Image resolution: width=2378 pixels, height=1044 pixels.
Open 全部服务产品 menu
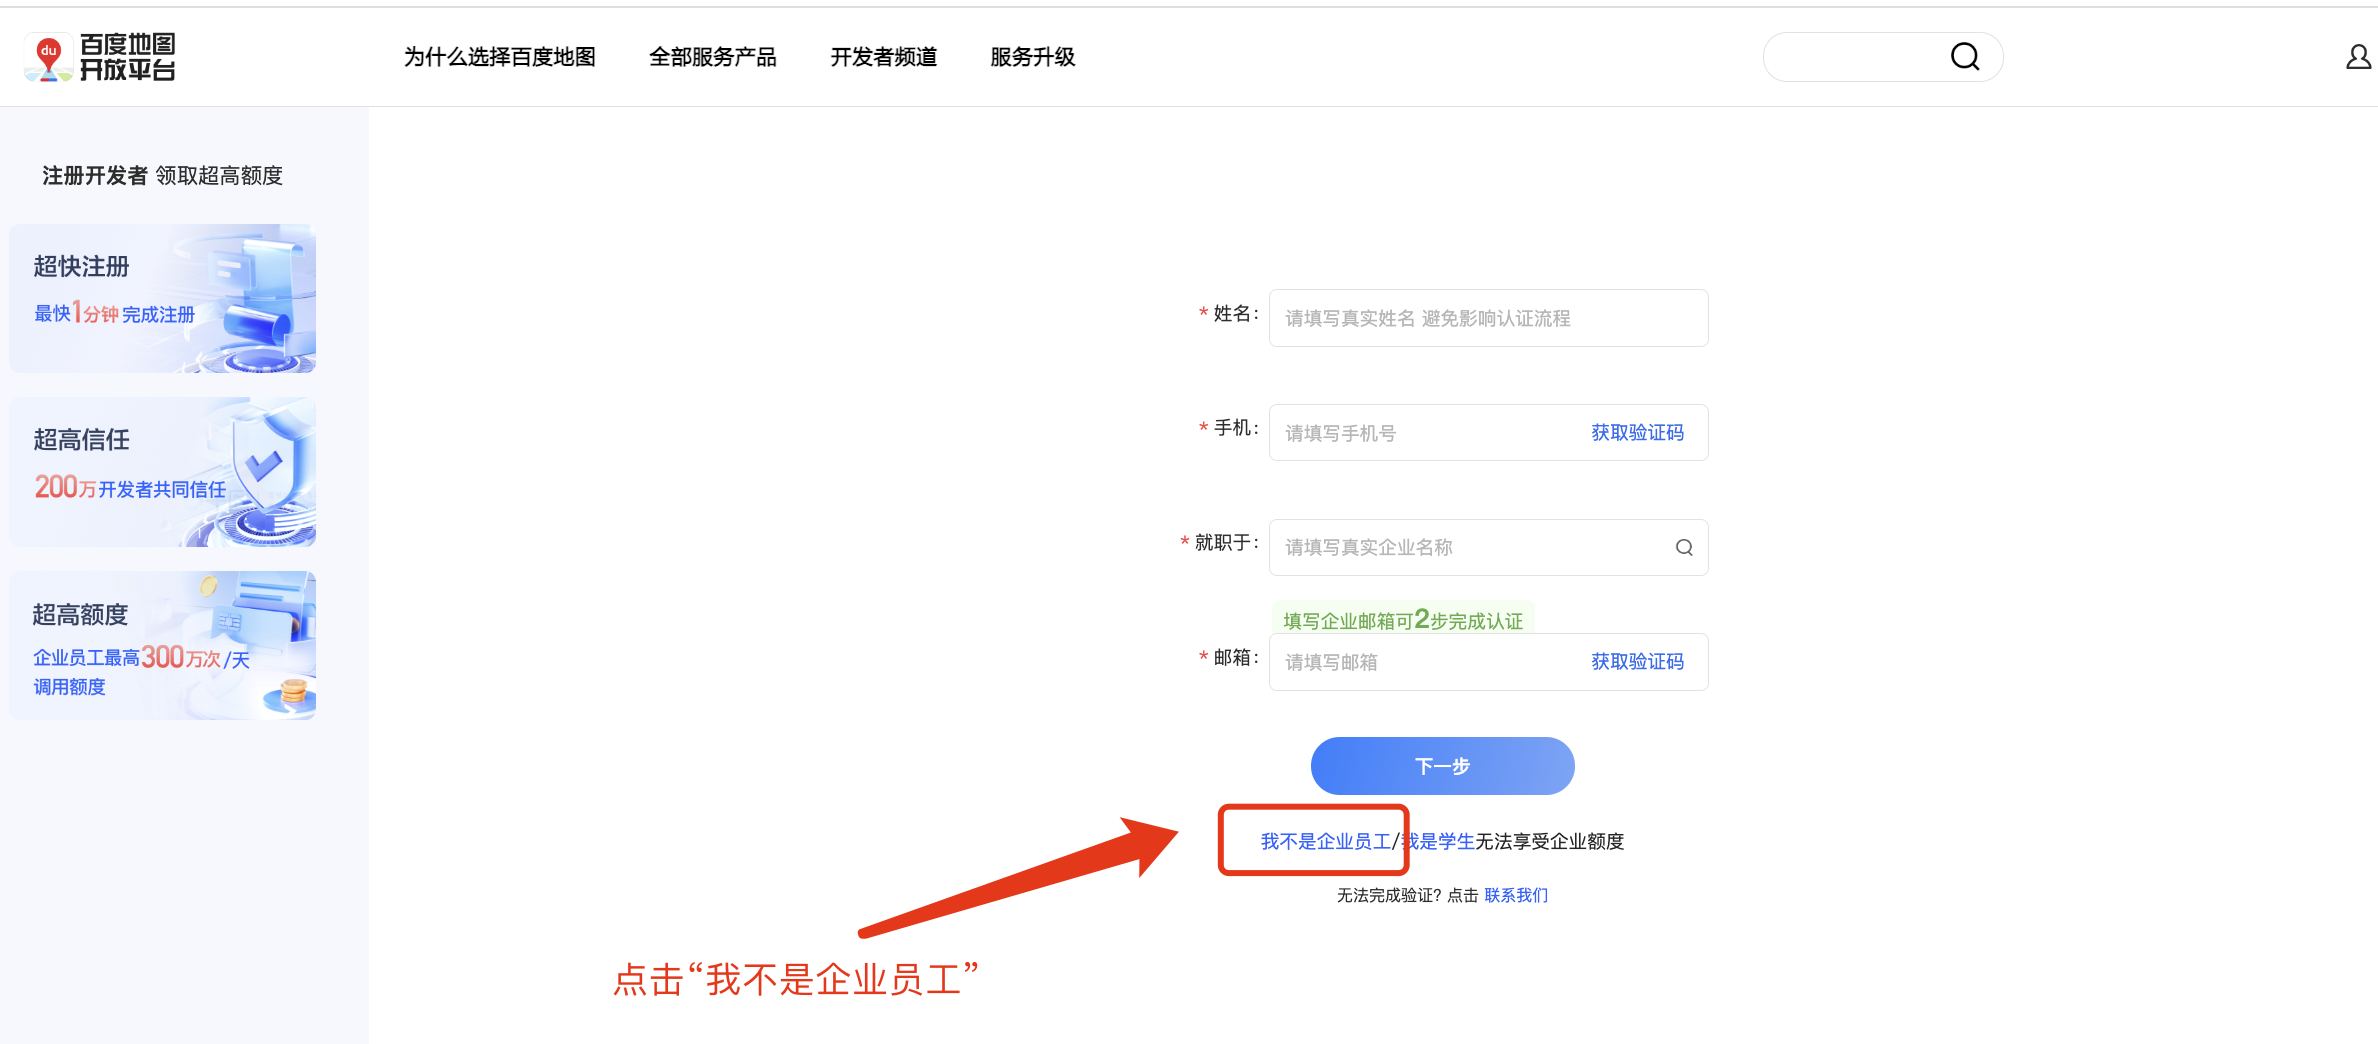712,57
